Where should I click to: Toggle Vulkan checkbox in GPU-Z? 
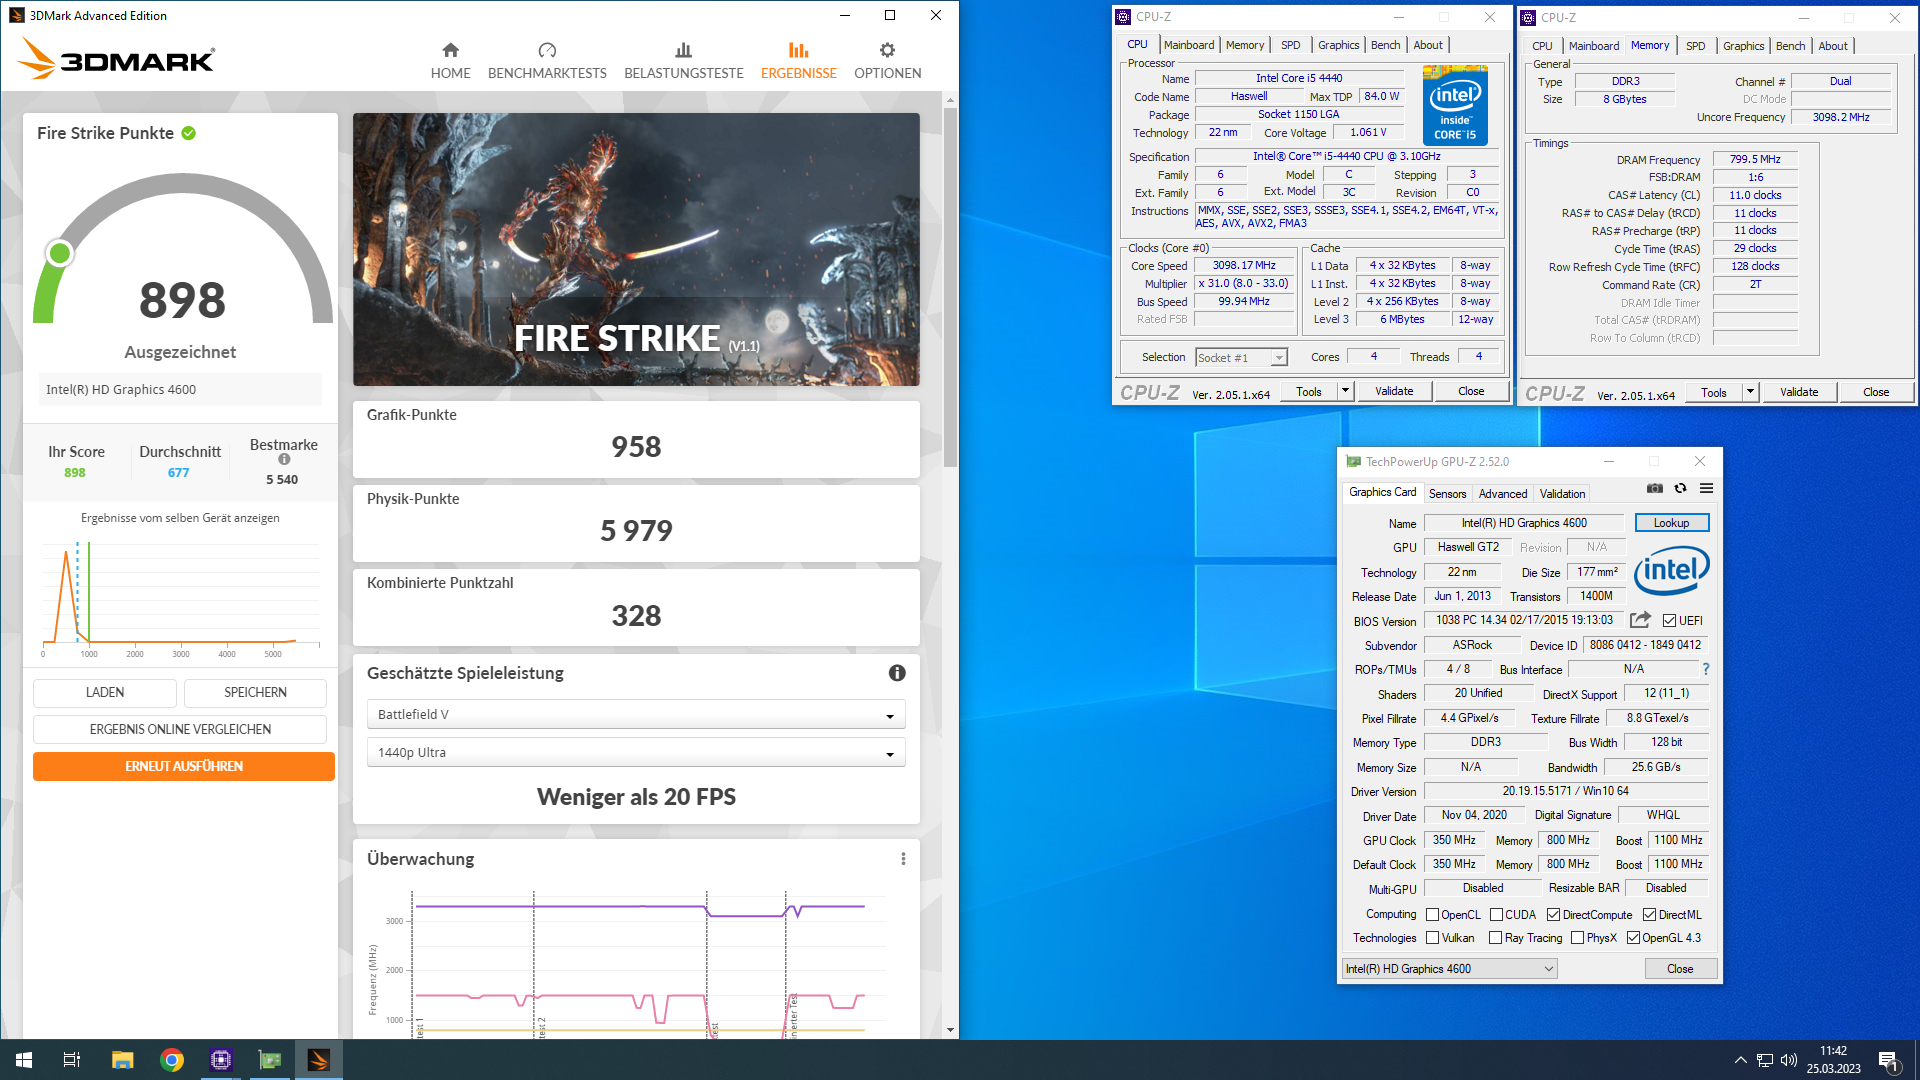pyautogui.click(x=1432, y=938)
